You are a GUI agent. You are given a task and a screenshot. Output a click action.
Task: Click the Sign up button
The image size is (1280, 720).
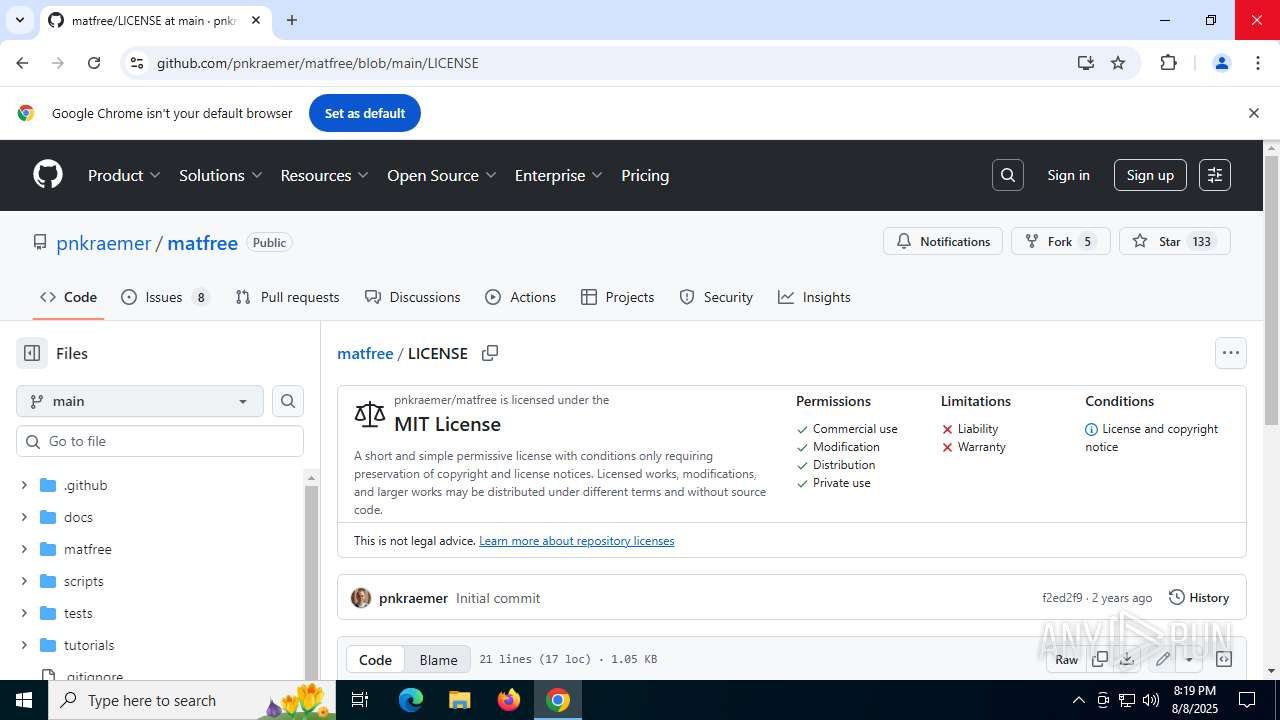pyautogui.click(x=1150, y=175)
